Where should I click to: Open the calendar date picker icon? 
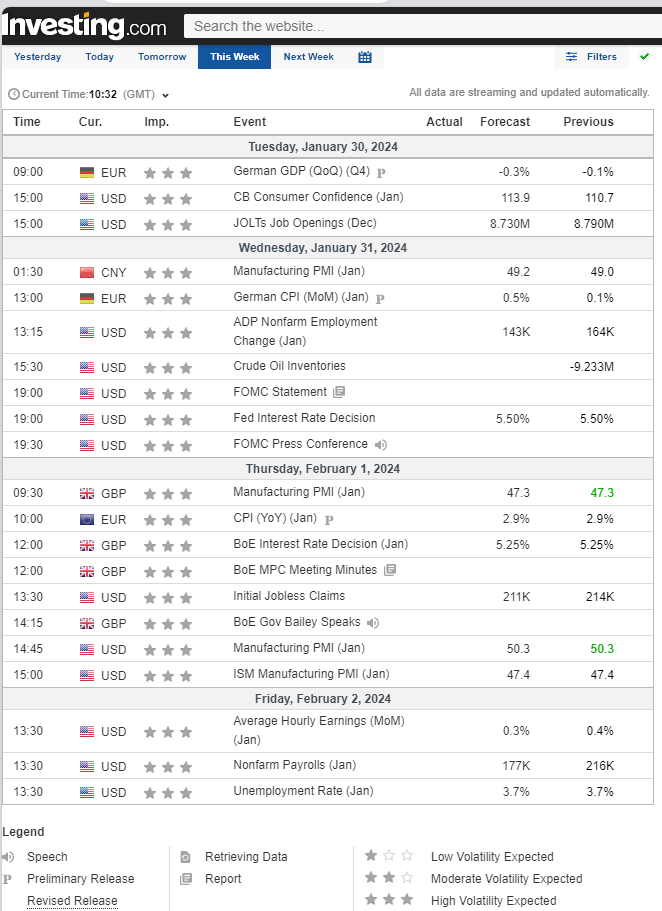click(x=365, y=57)
